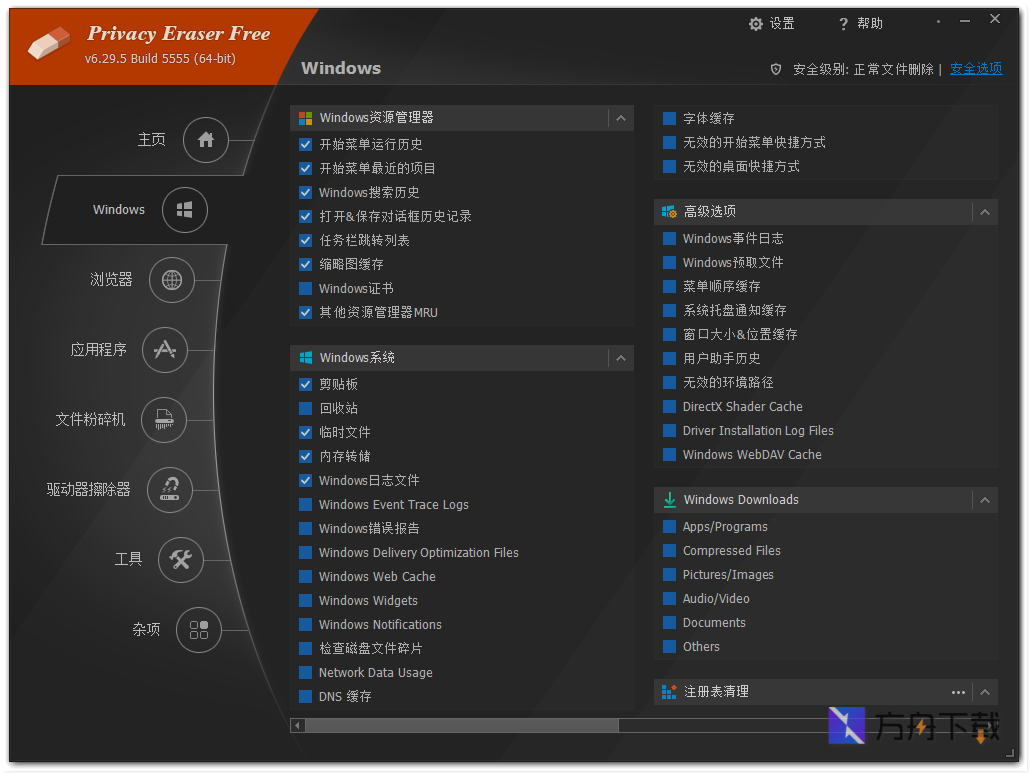Switch to 浏览器 tab label
The height and width of the screenshot is (775, 1031).
pos(111,280)
